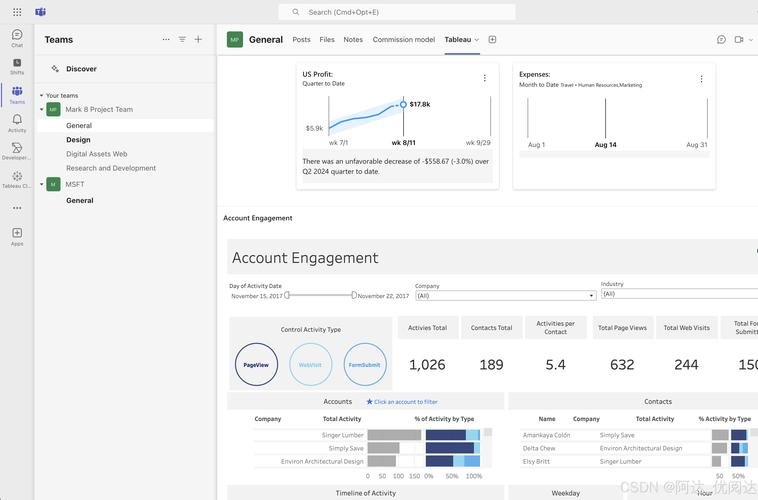The image size is (758, 500).
Task: Open the Tableau tab dropdown chevron
Action: click(477, 40)
